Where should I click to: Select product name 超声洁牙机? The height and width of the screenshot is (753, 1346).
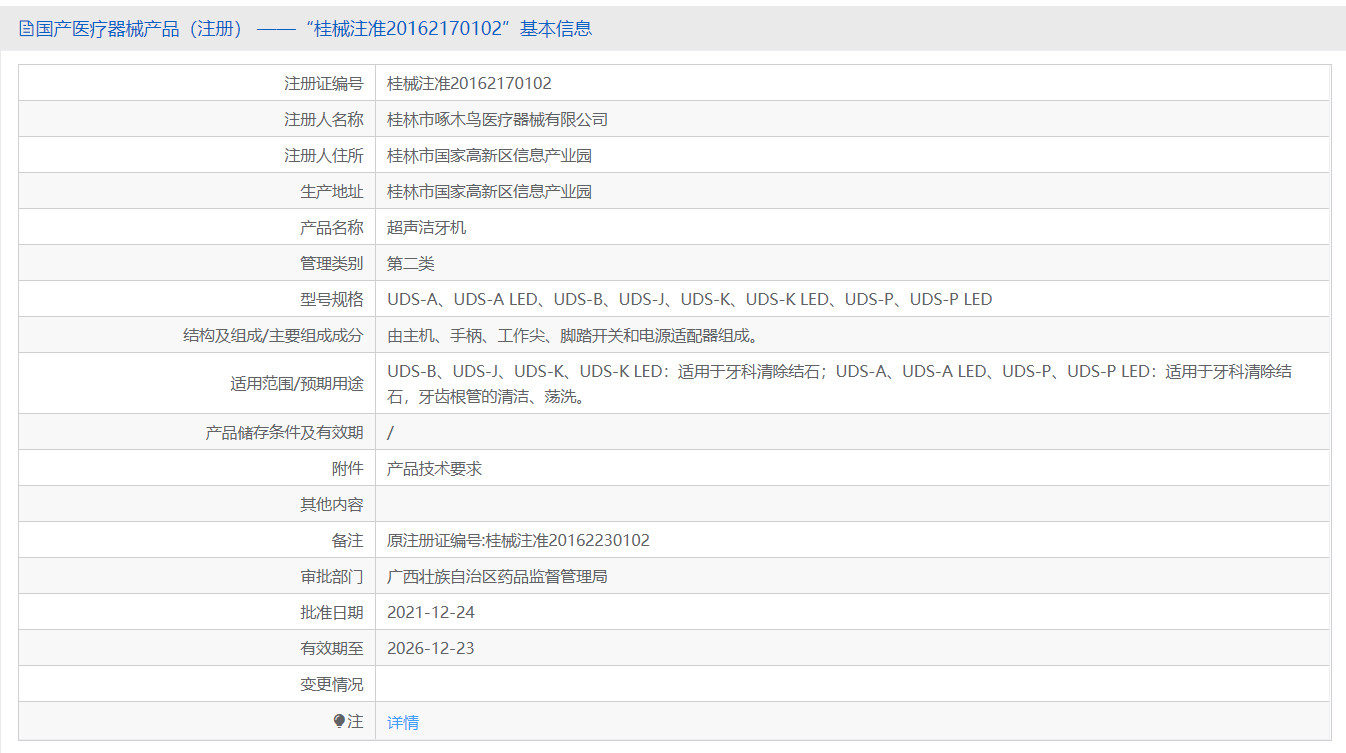click(426, 228)
